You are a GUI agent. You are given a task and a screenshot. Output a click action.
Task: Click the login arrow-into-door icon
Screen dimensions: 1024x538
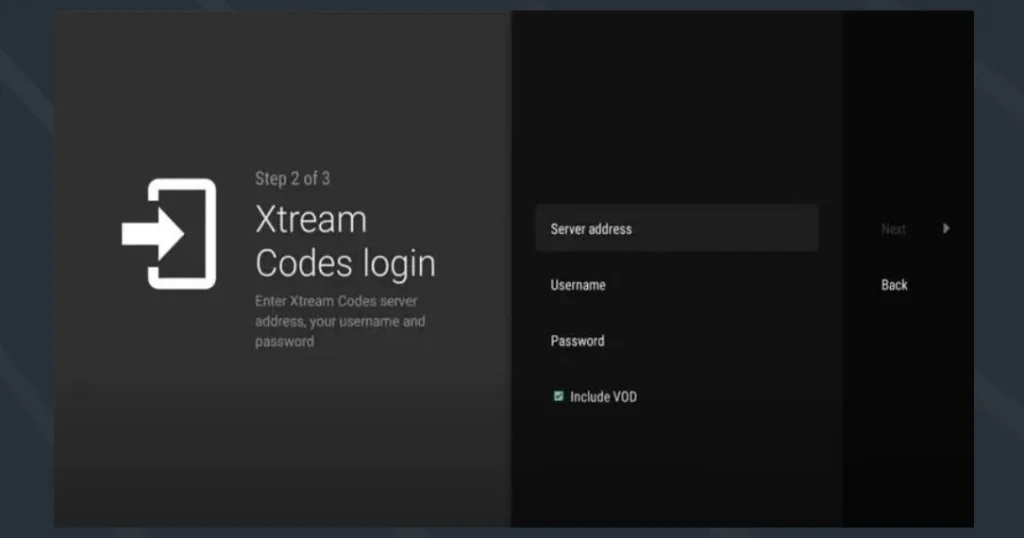(x=169, y=234)
